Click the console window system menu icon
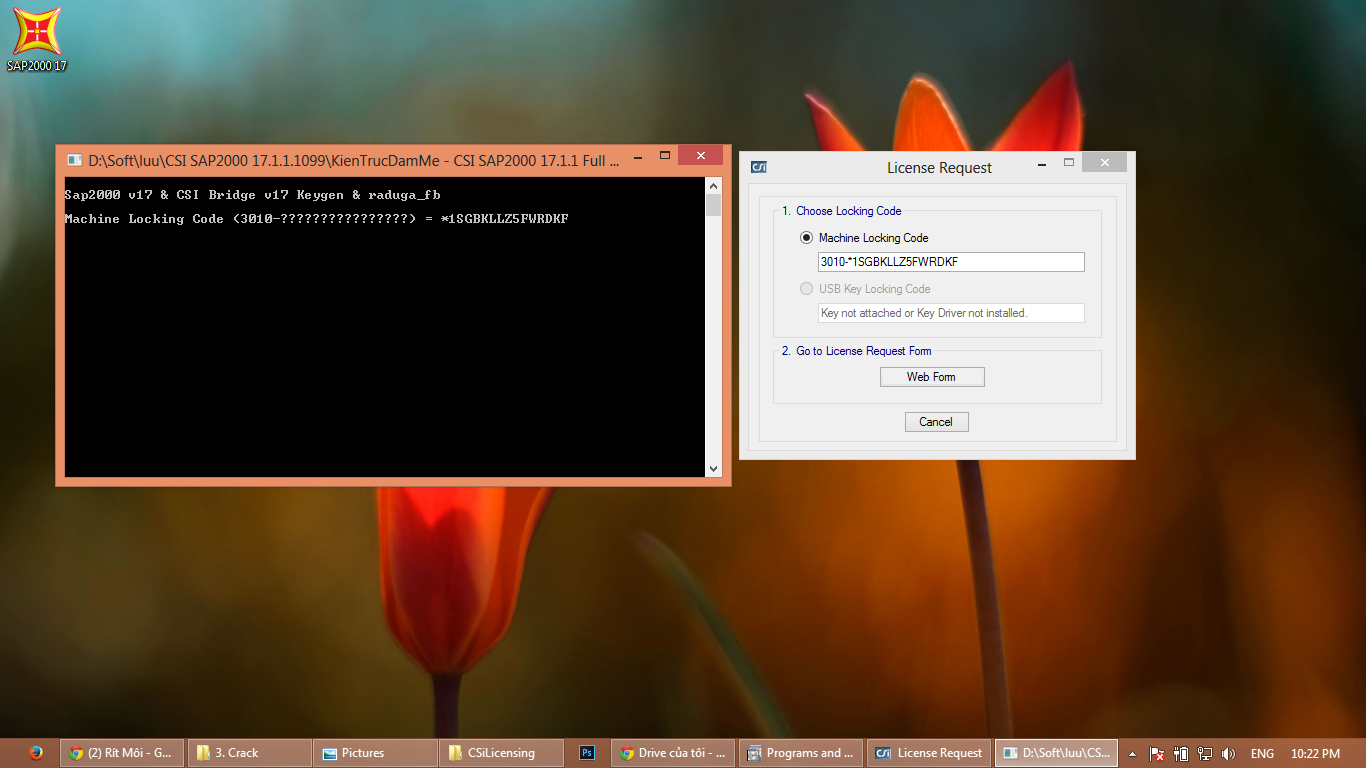The height and width of the screenshot is (768, 1366). click(x=74, y=159)
